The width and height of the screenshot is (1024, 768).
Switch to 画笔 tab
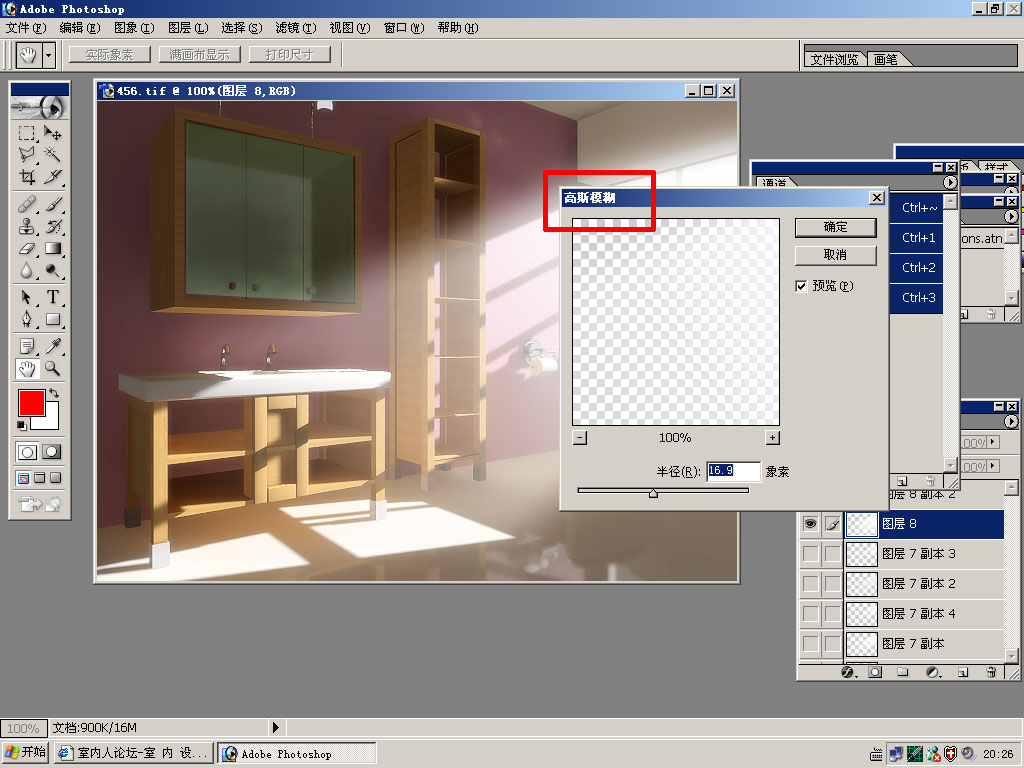[x=886, y=59]
